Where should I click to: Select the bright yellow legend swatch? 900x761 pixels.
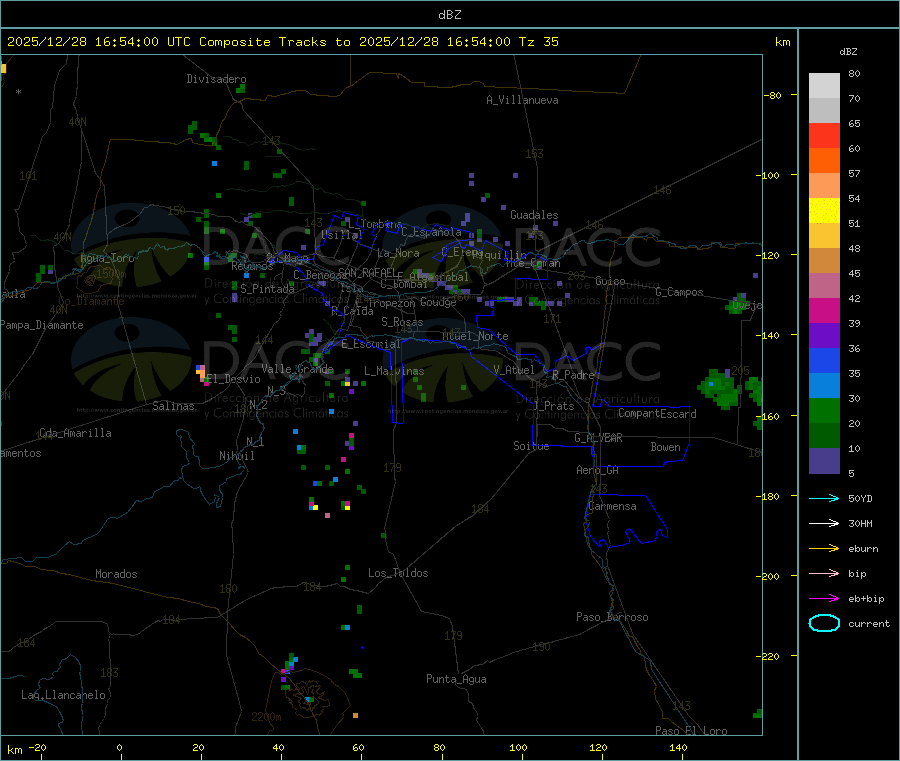point(824,210)
